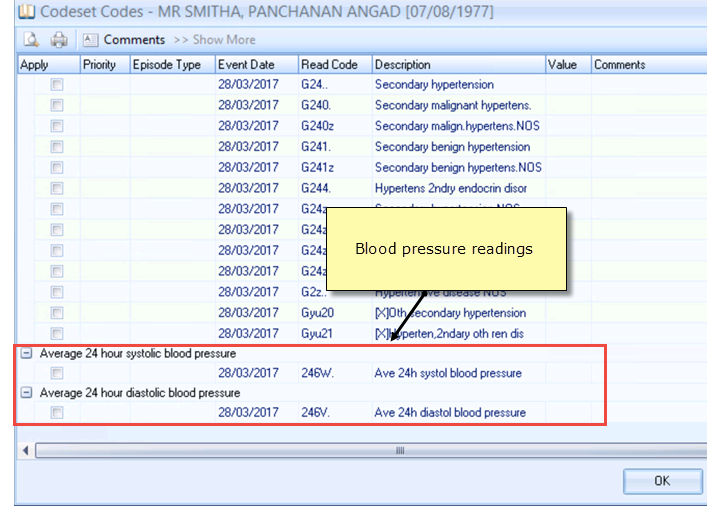Click the scrollbar left arrow
707x506 pixels.
pyautogui.click(x=25, y=451)
